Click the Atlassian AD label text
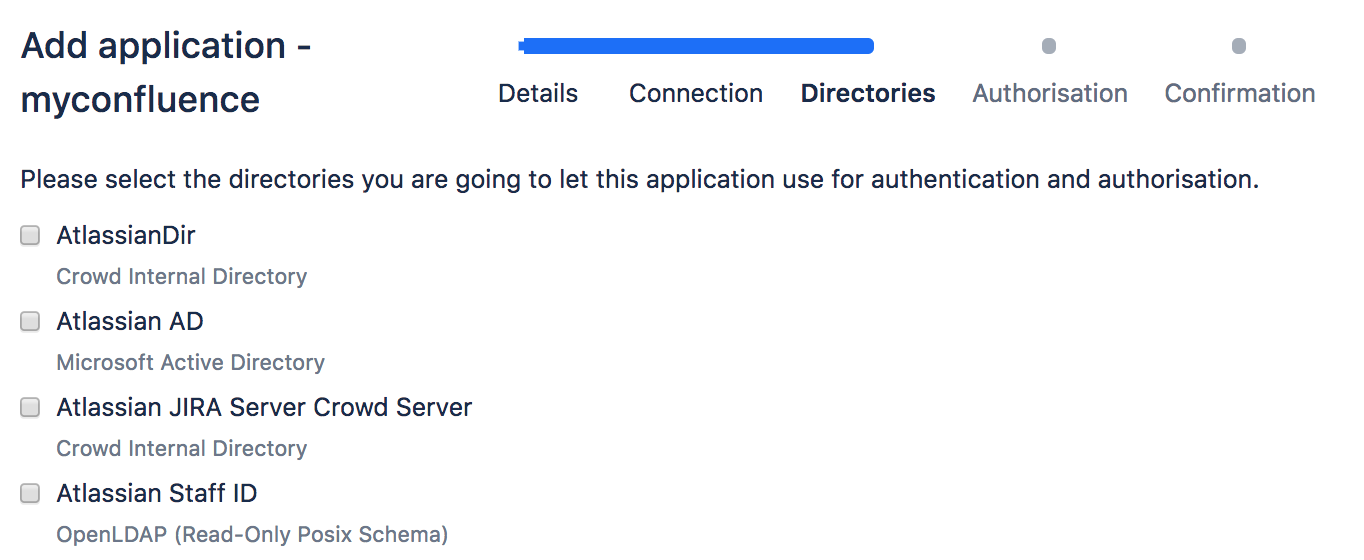The image size is (1364, 560). coord(130,322)
